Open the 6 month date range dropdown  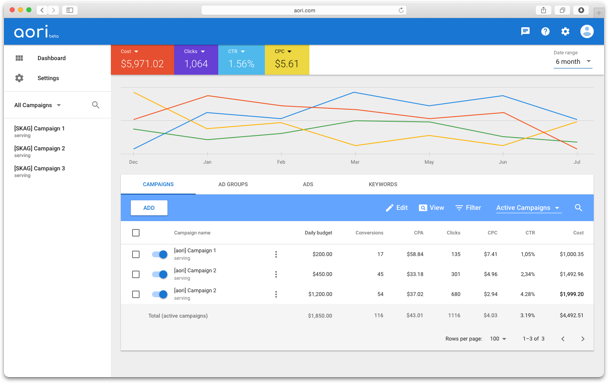pyautogui.click(x=573, y=62)
